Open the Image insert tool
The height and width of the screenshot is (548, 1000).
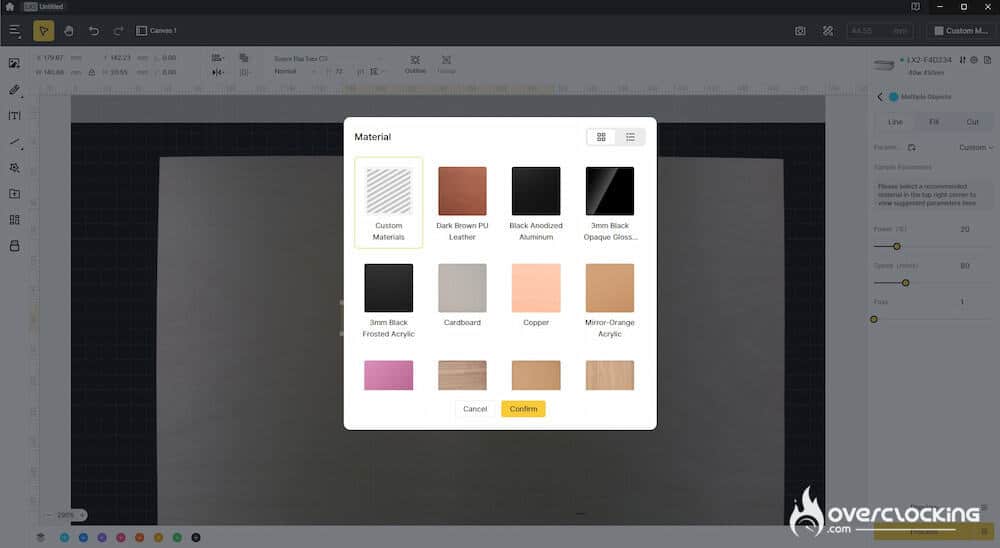14,63
